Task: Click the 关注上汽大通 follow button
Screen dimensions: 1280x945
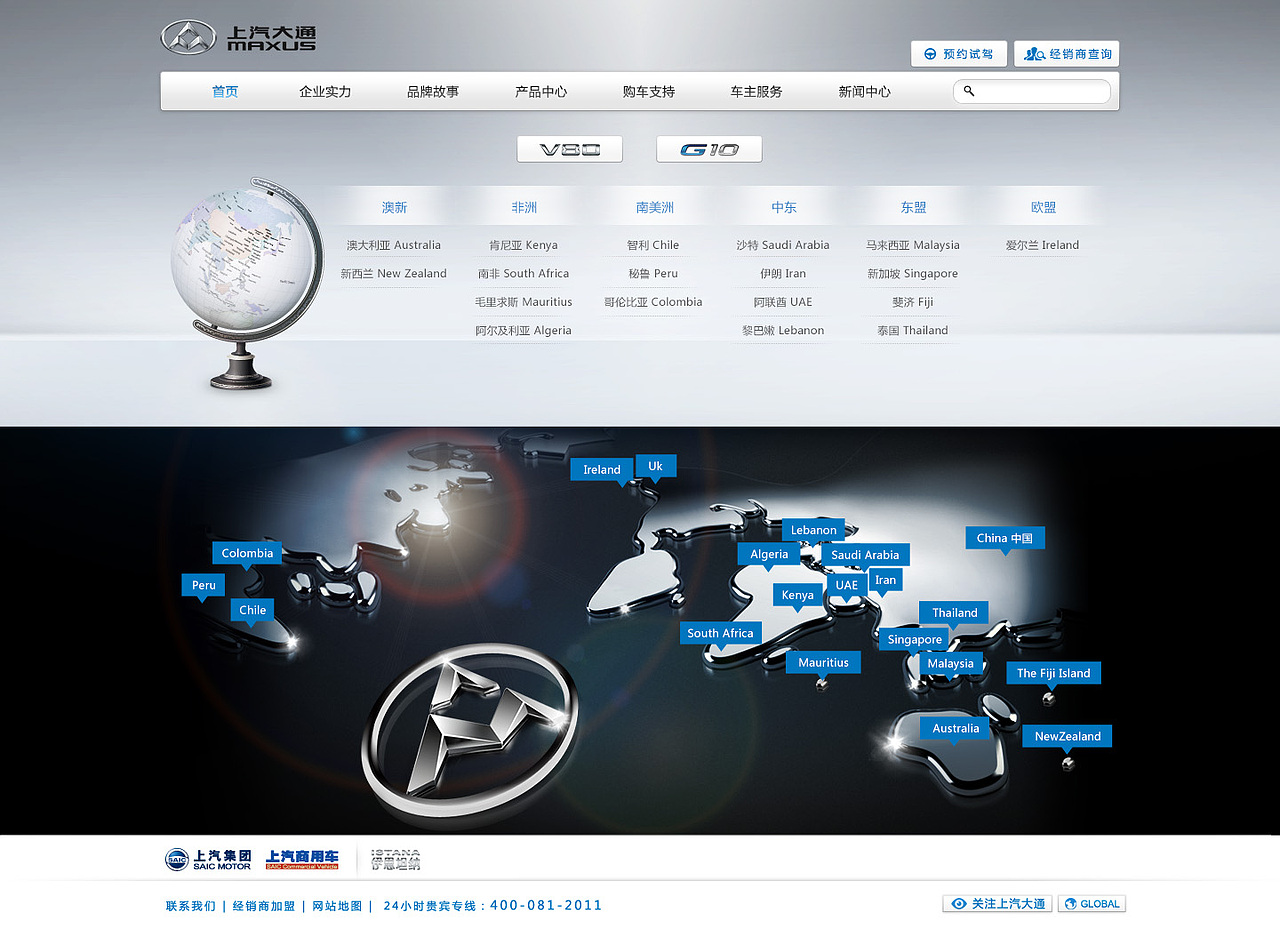Action: tap(997, 903)
